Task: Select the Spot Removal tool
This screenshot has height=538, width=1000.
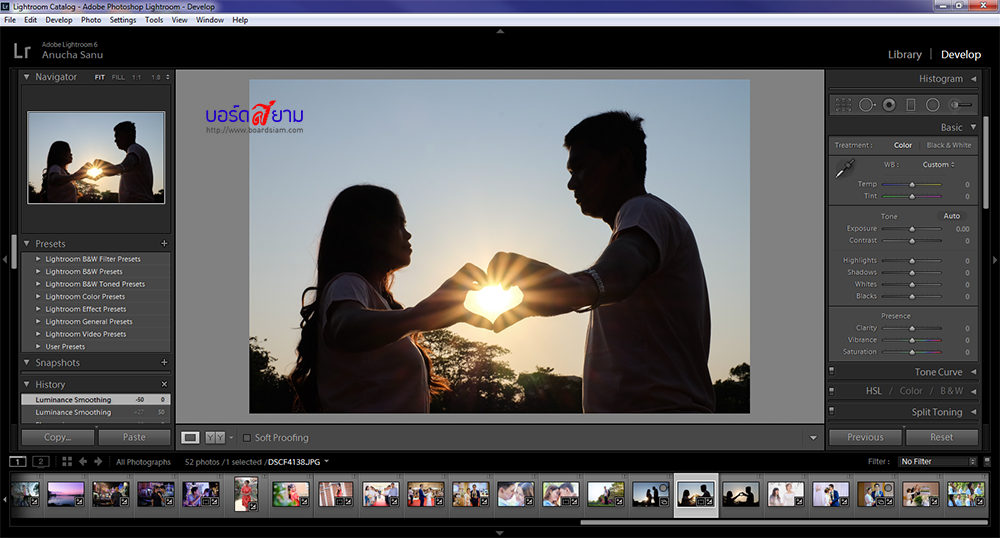Action: pos(866,104)
